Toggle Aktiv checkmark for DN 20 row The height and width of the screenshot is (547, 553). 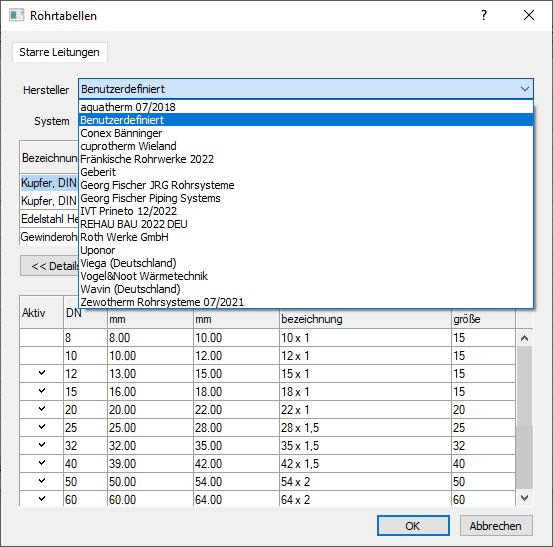[x=42, y=409]
